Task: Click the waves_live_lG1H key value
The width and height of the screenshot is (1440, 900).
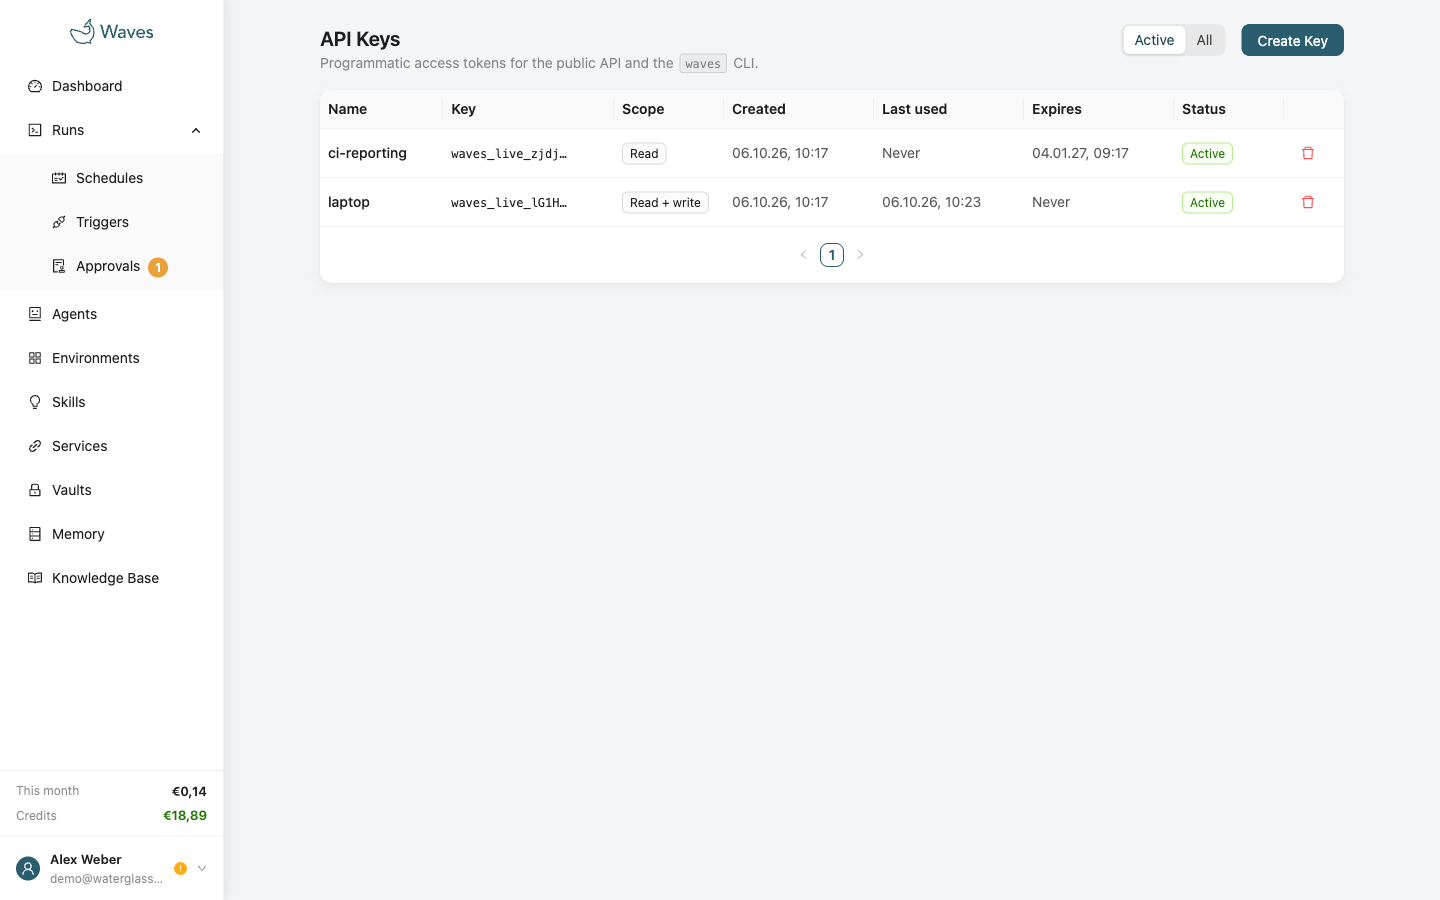Action: point(509,203)
